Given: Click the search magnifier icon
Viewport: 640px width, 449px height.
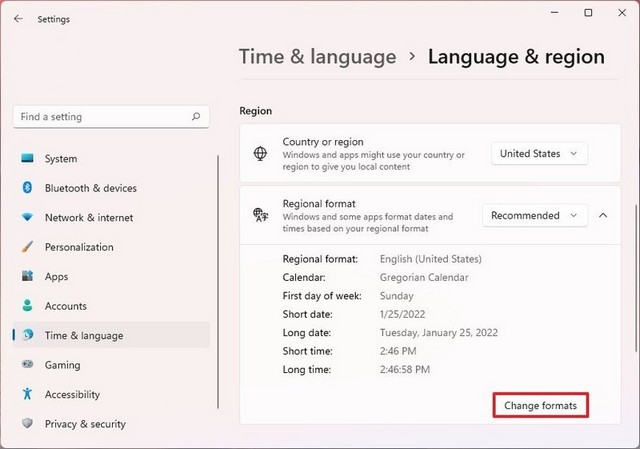Looking at the screenshot, I should pyautogui.click(x=196, y=117).
